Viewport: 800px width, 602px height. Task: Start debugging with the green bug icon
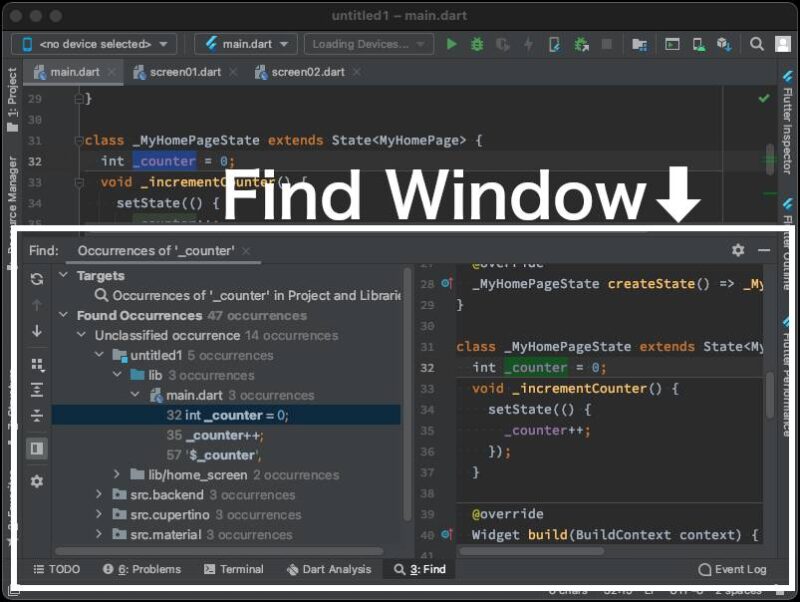477,44
